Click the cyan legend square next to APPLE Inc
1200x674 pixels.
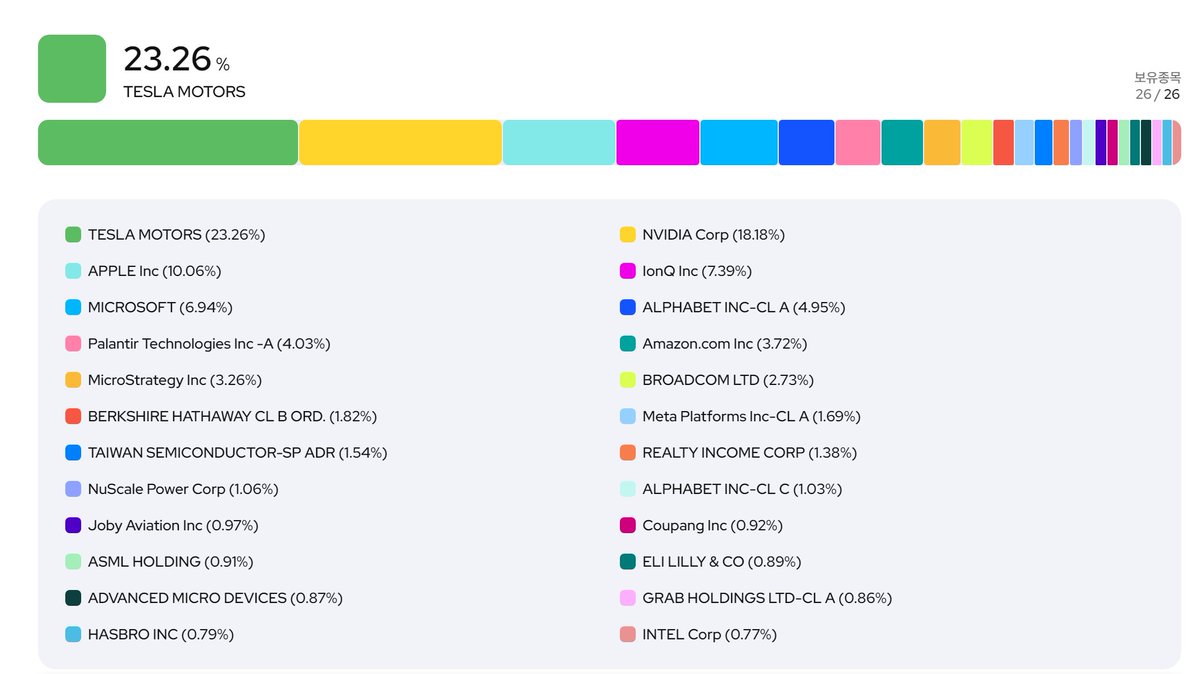pyautogui.click(x=73, y=271)
